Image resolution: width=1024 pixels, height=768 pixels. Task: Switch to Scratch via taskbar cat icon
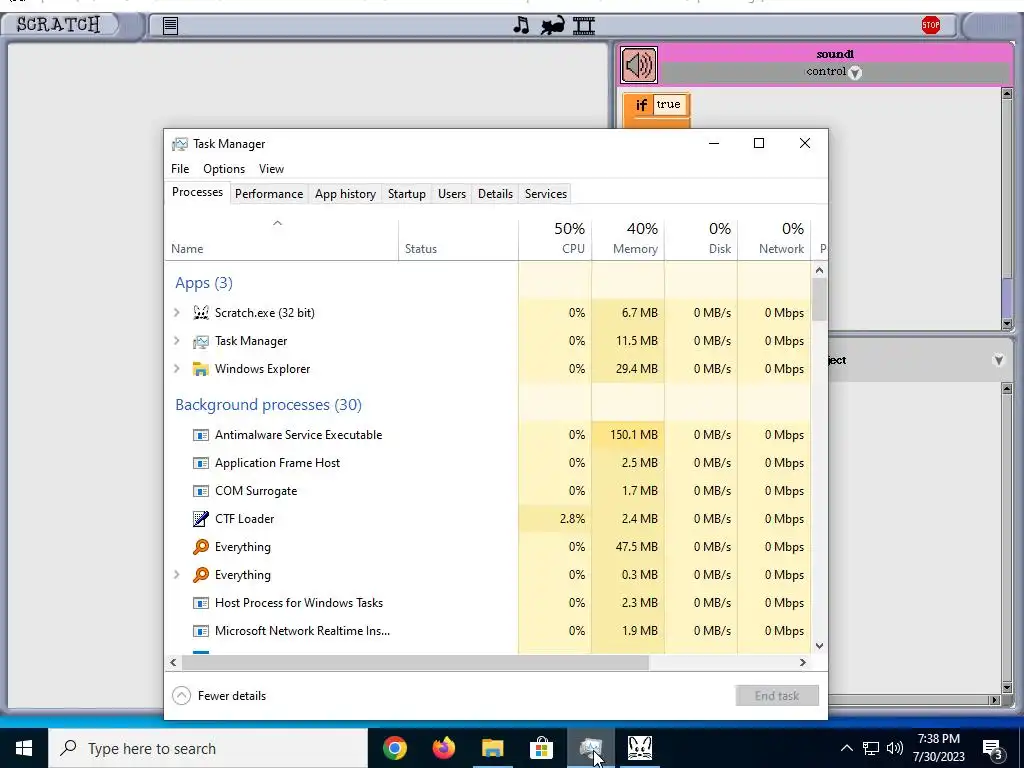(639, 748)
